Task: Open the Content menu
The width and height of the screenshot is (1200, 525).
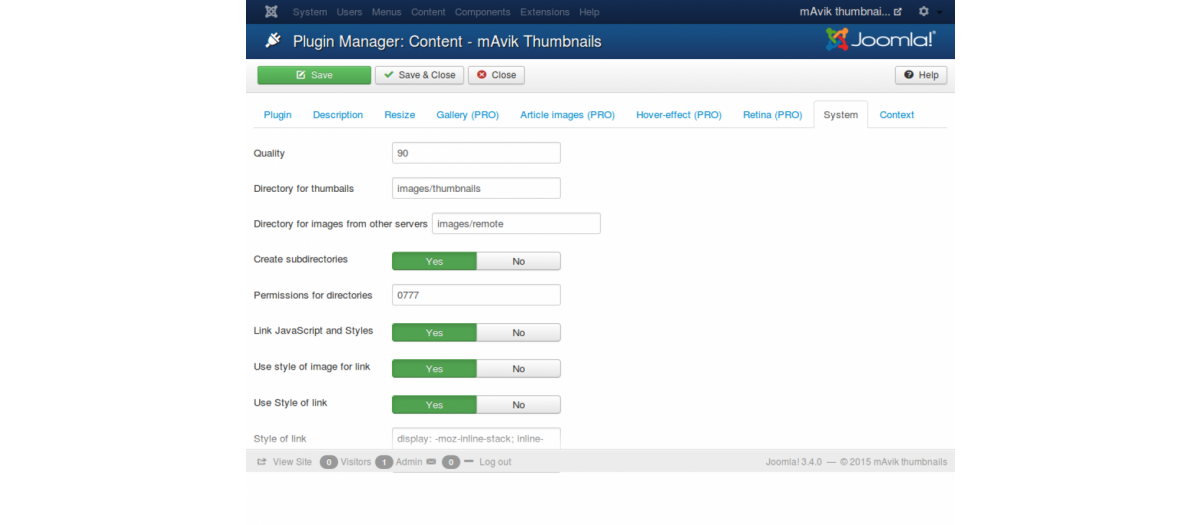Action: pyautogui.click(x=428, y=12)
